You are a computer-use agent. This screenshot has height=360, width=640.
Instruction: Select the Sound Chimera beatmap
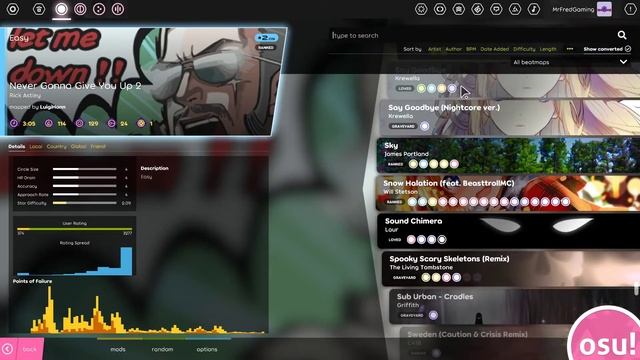point(509,231)
